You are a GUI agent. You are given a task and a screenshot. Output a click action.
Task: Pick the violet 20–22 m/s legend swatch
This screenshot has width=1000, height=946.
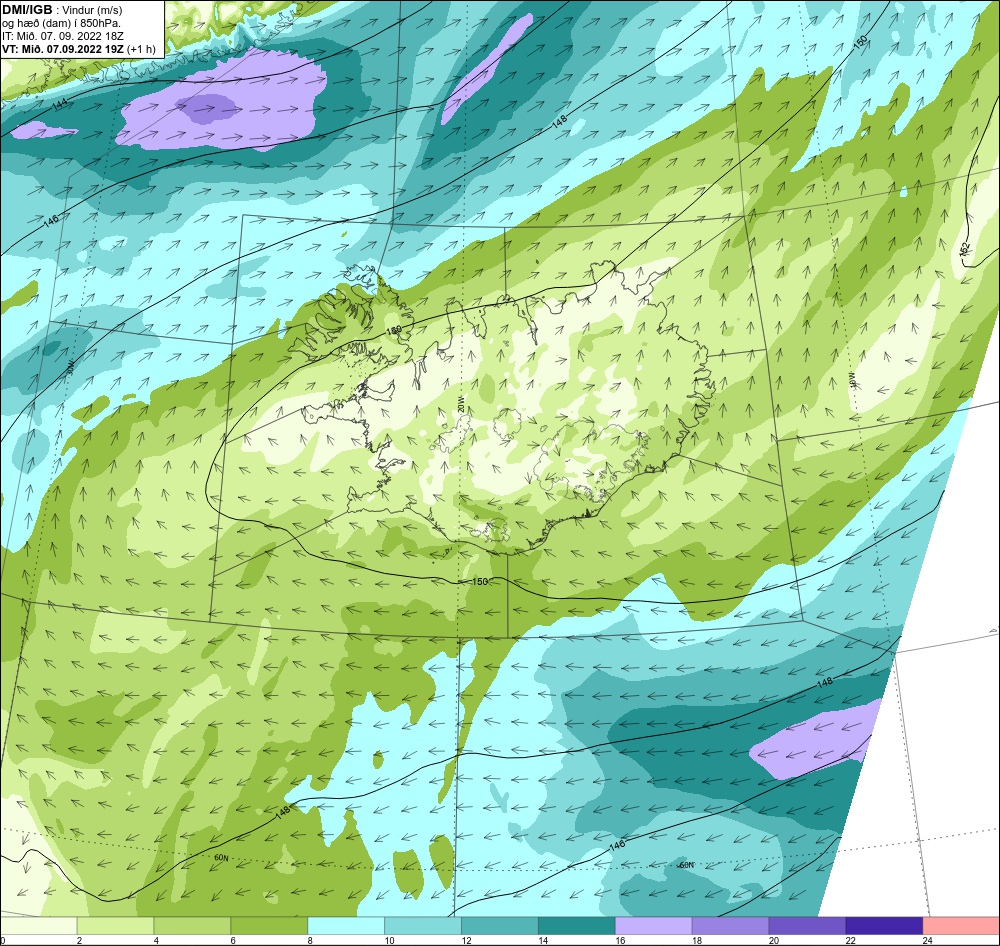click(x=807, y=925)
